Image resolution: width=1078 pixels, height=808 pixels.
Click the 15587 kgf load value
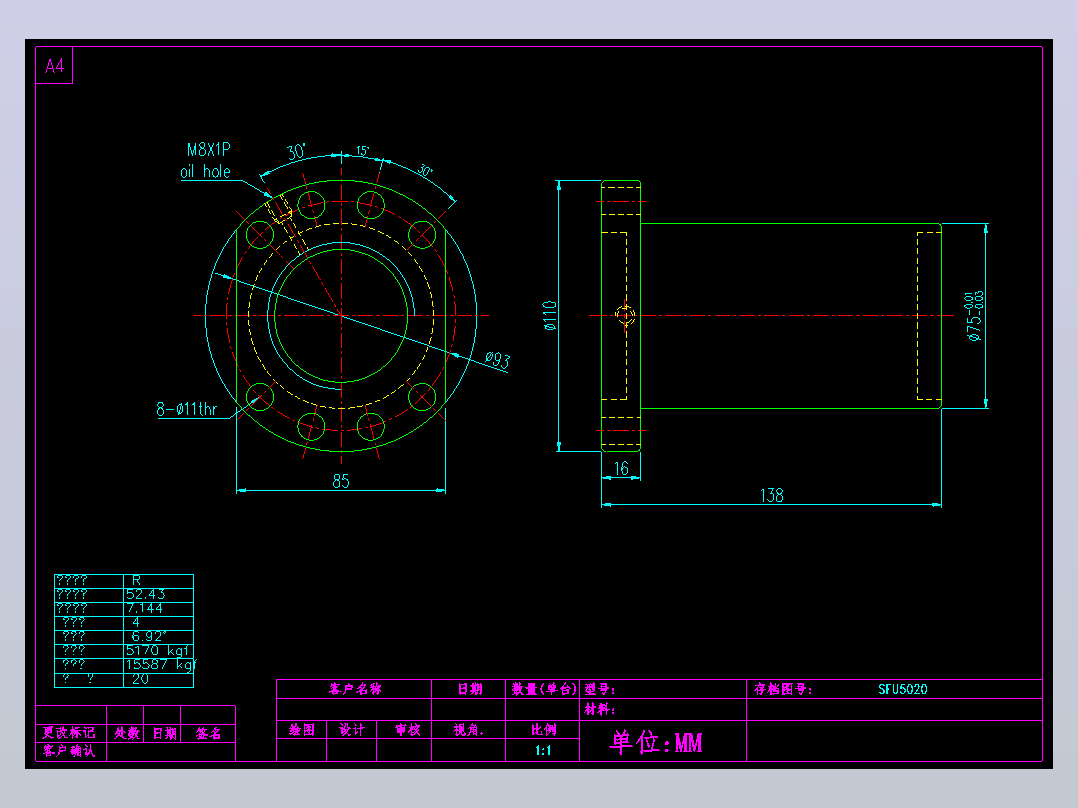(160, 664)
